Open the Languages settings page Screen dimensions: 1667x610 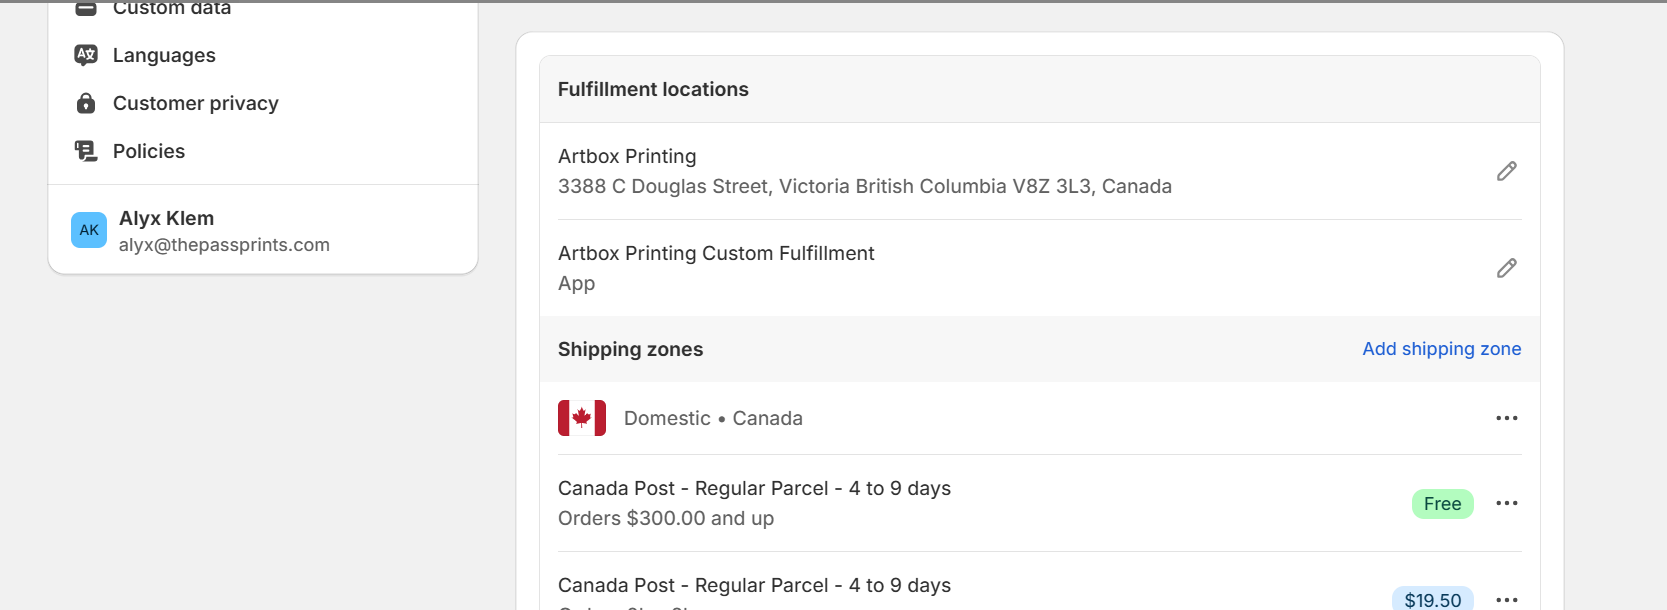[164, 55]
